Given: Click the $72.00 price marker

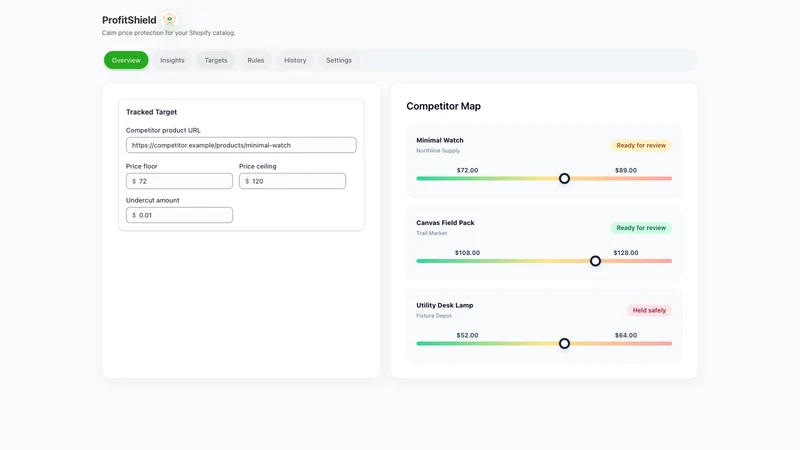Looking at the screenshot, I should point(467,170).
